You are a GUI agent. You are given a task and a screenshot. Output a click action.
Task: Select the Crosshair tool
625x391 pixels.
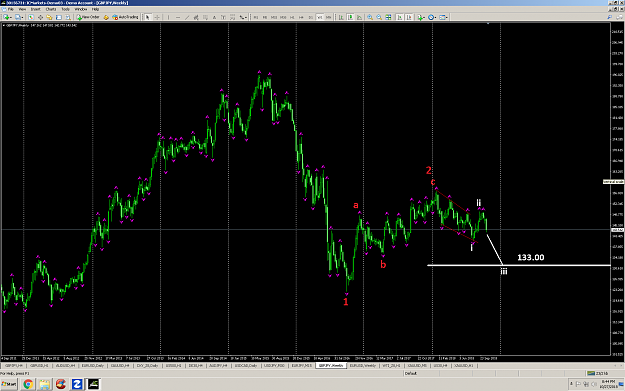157,17
